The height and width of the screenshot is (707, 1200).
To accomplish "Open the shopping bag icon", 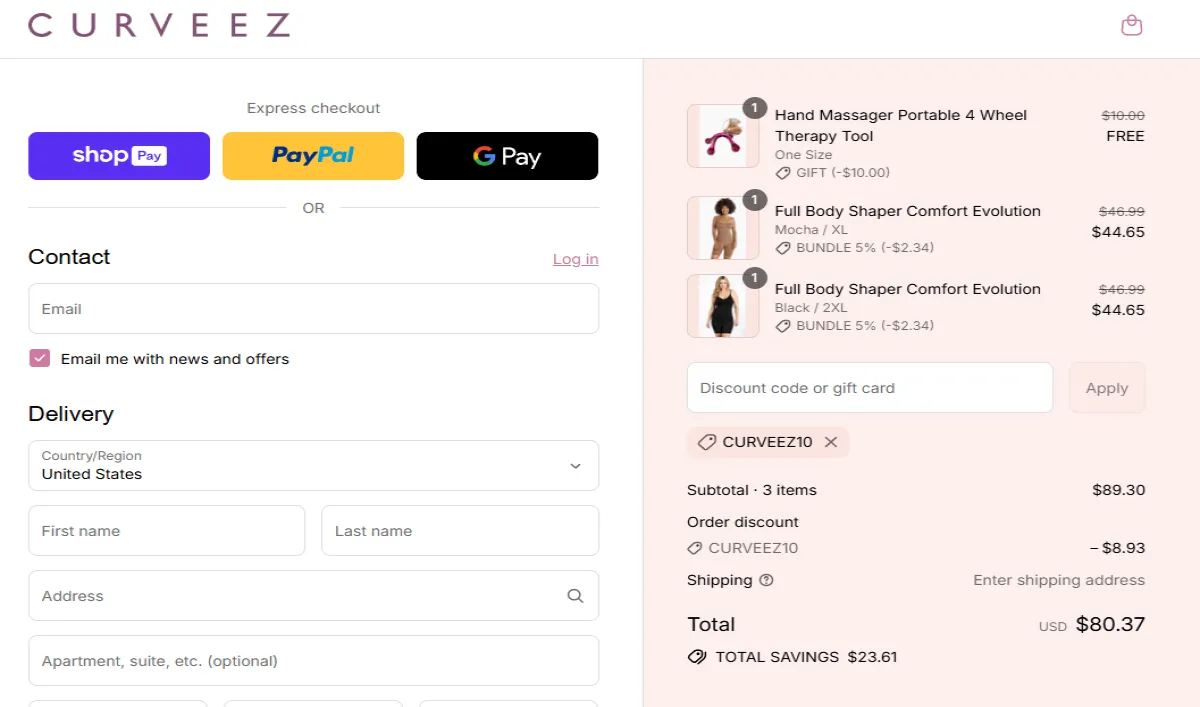I will (x=1131, y=24).
